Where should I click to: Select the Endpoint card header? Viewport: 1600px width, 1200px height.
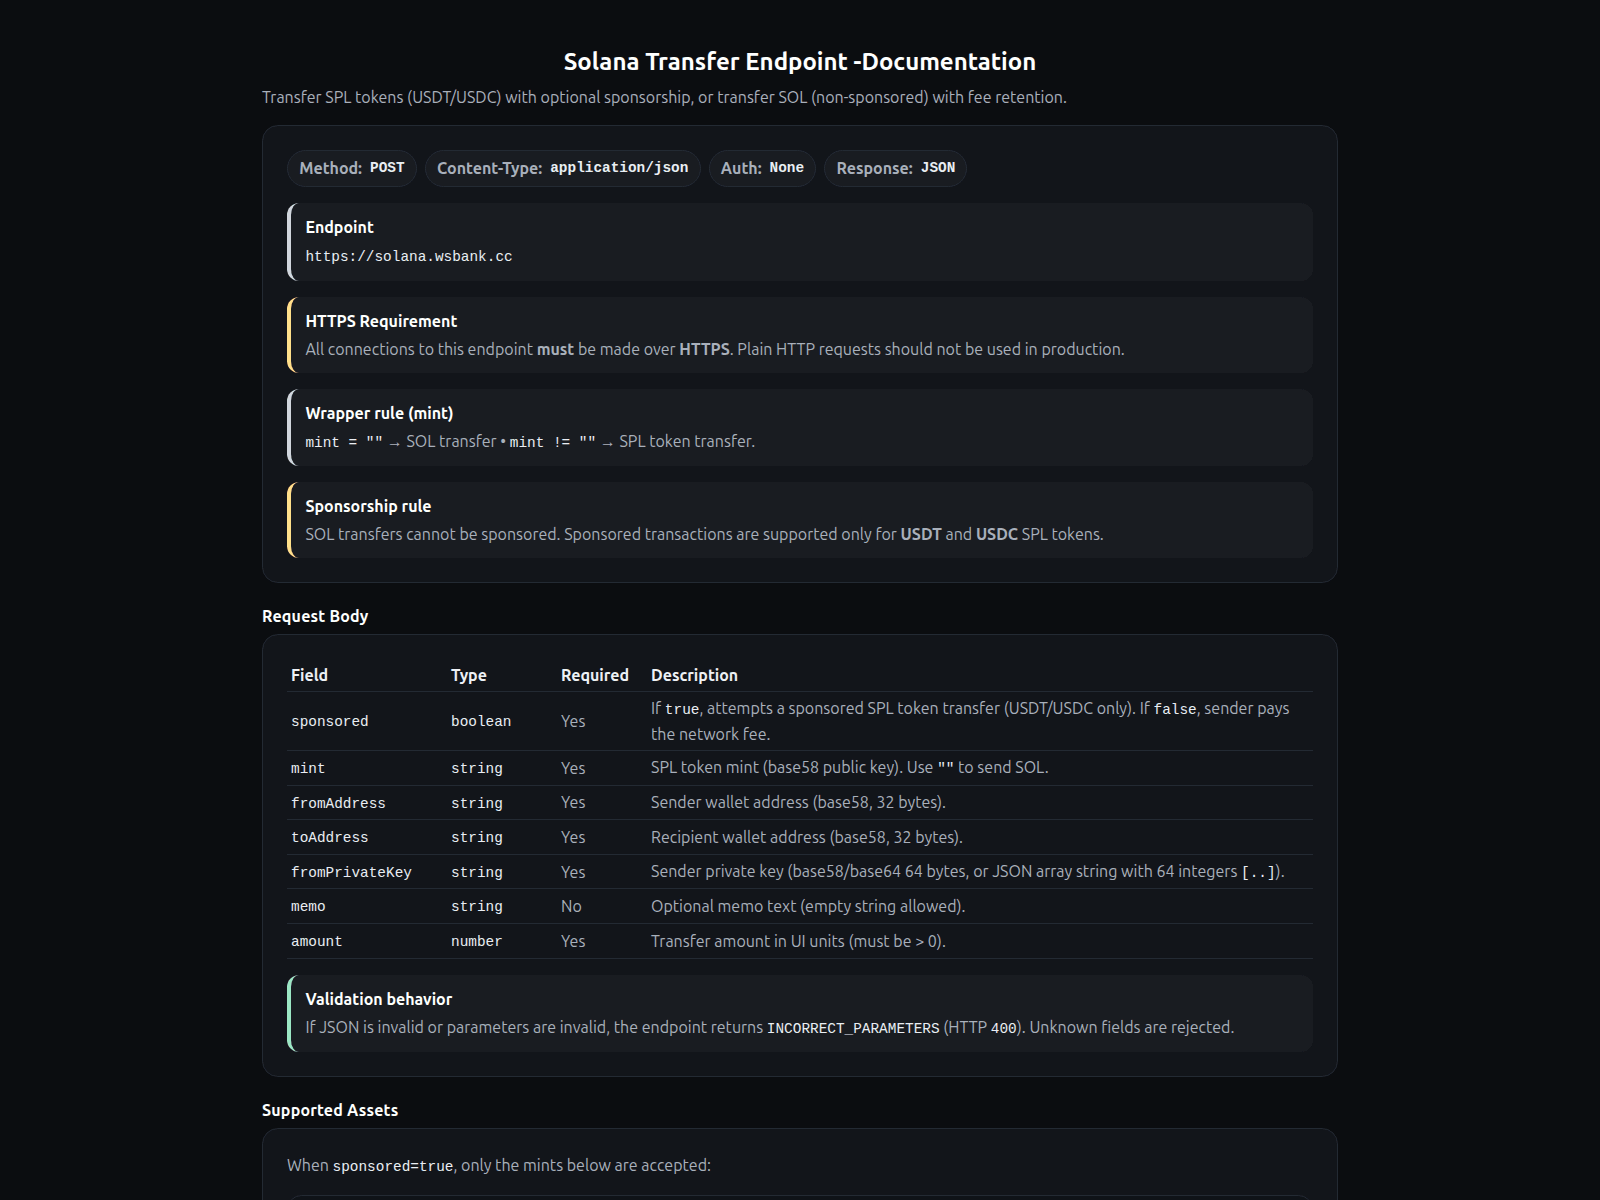(x=340, y=227)
